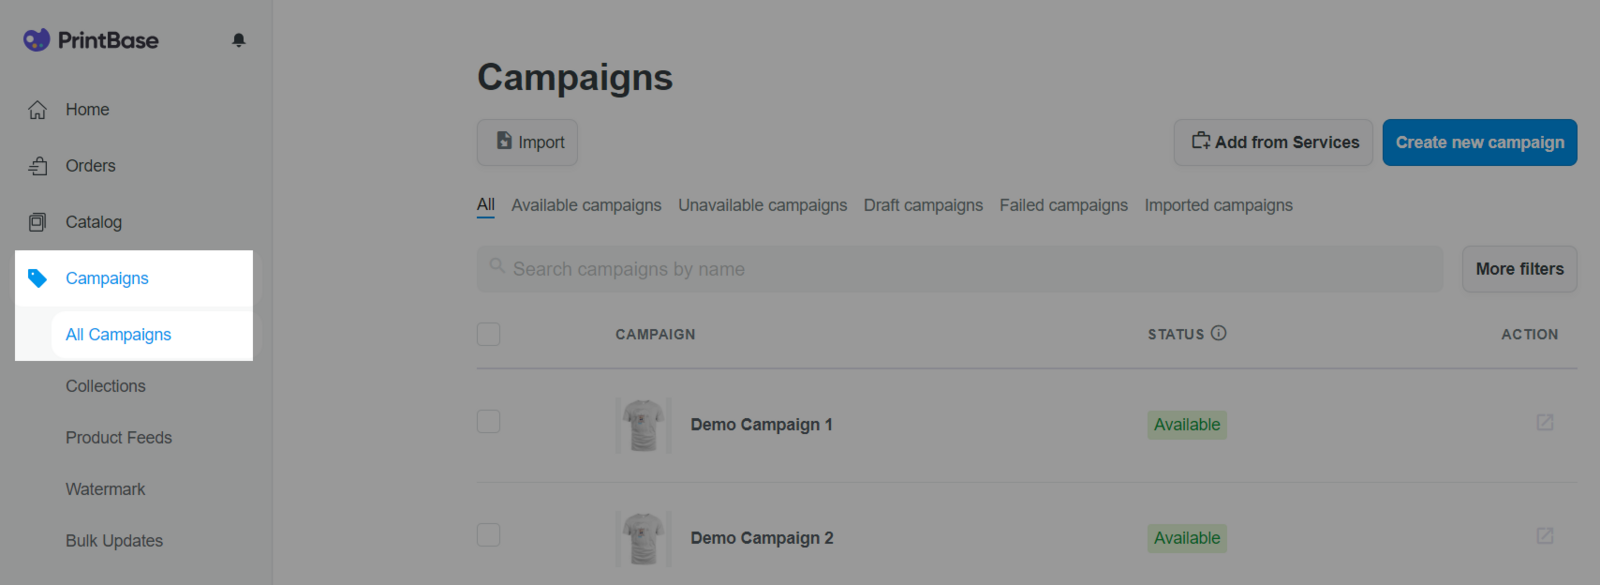Open the edit action icon for Demo Campaign 2
The height and width of the screenshot is (585, 1600).
click(x=1545, y=536)
